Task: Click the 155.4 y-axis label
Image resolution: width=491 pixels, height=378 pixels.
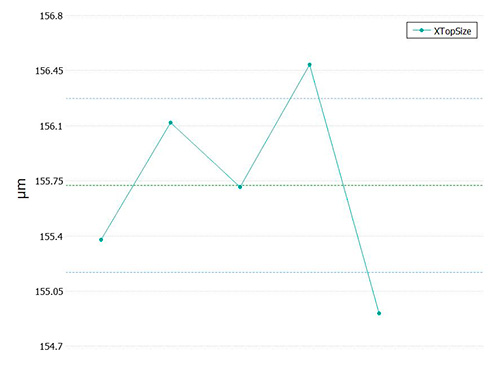Action: point(51,237)
